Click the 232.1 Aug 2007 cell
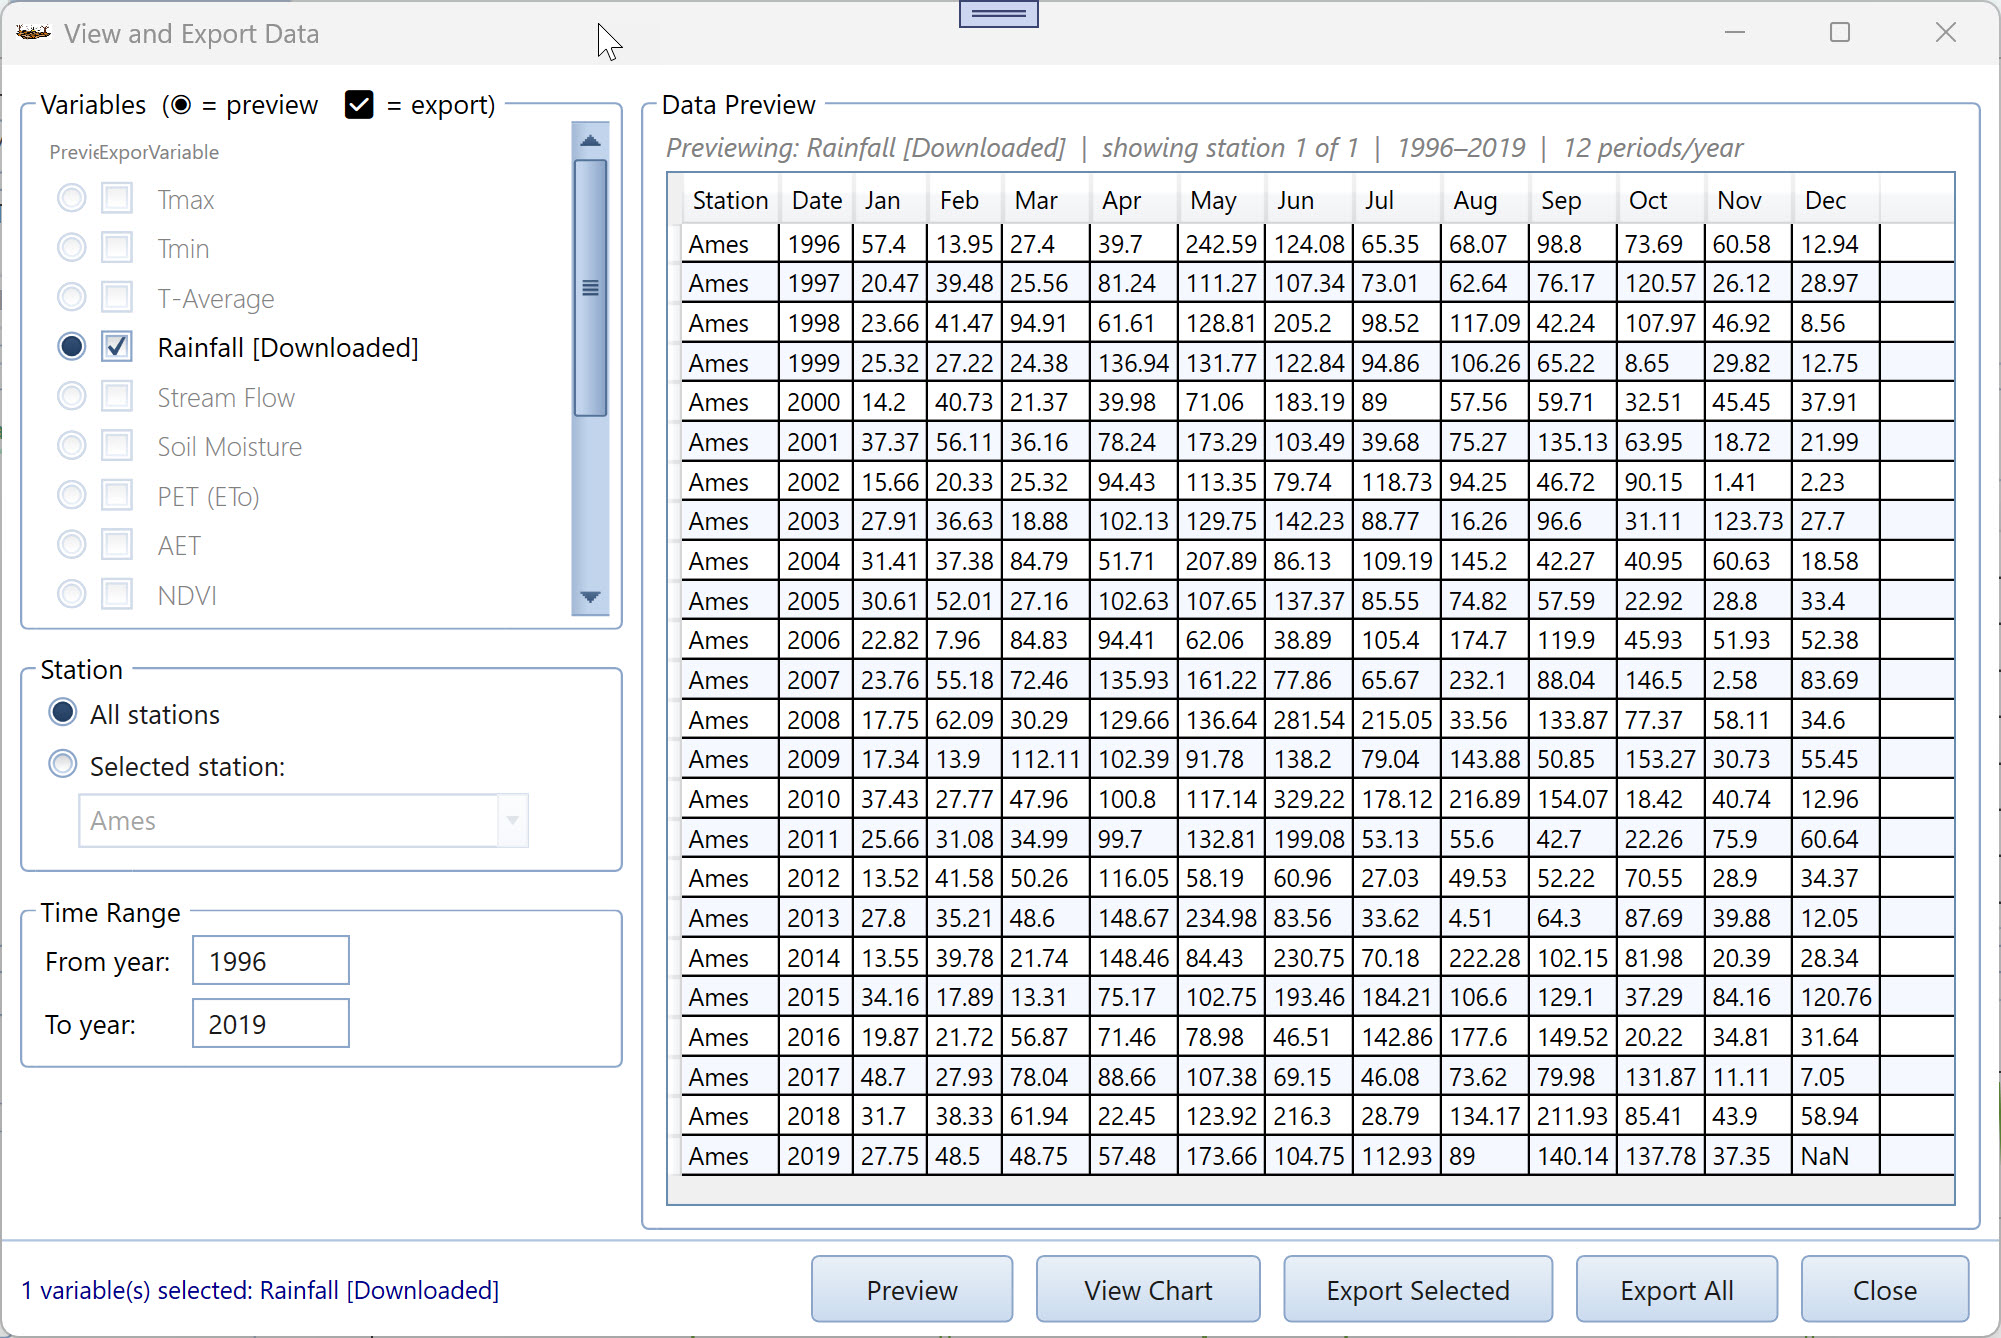Image resolution: width=2001 pixels, height=1338 pixels. [1485, 680]
